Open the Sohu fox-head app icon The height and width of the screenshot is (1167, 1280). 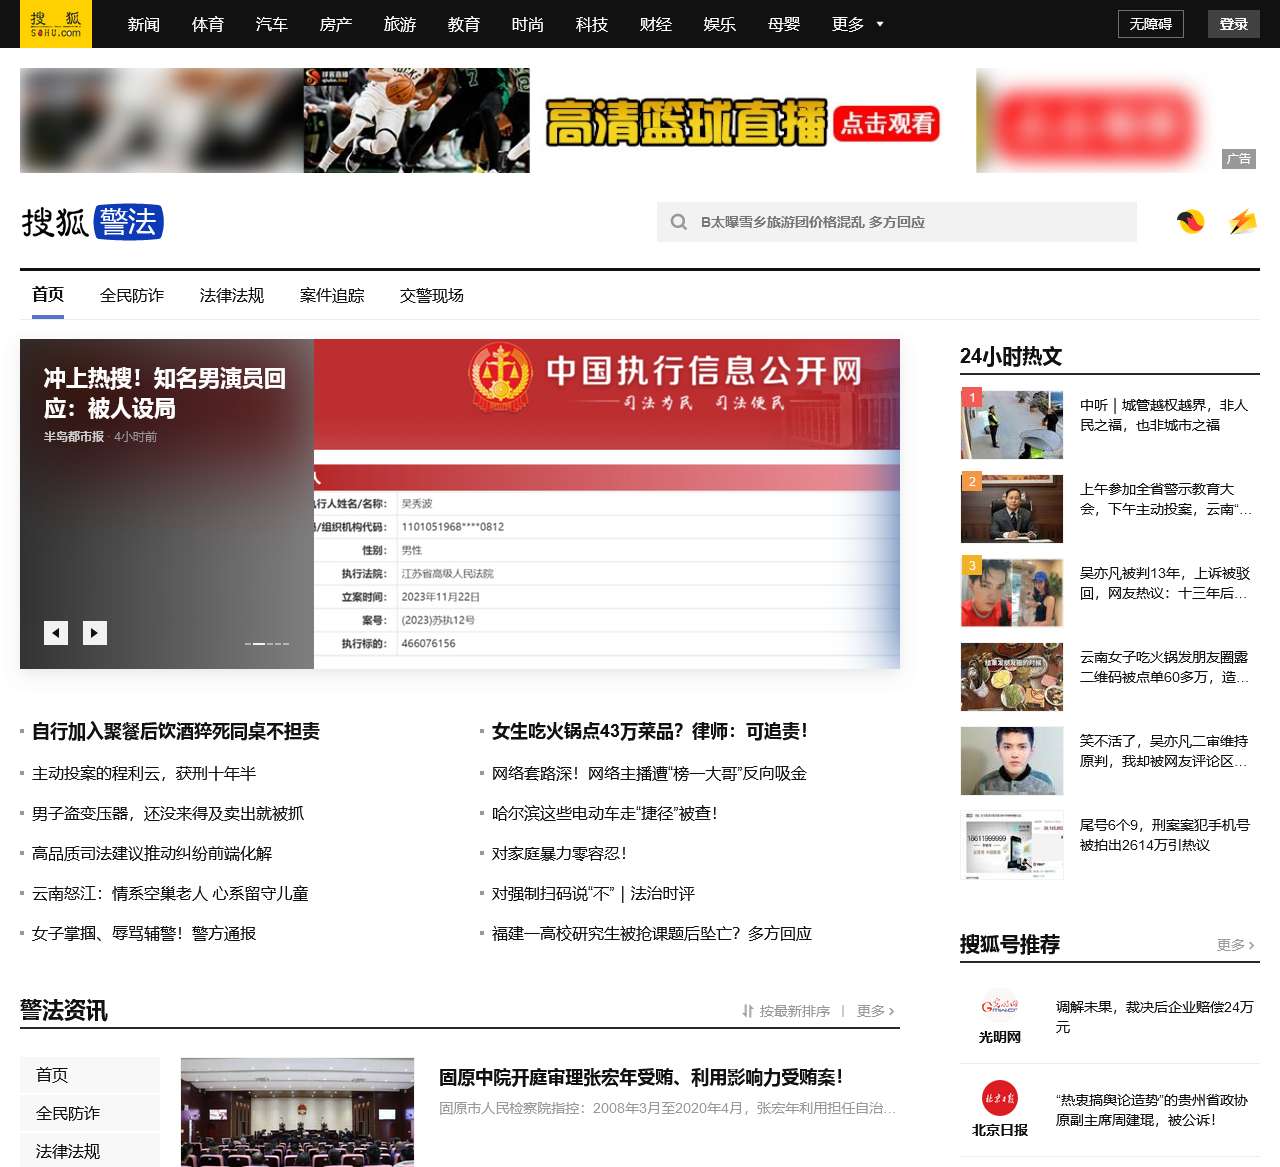[x=1190, y=222]
